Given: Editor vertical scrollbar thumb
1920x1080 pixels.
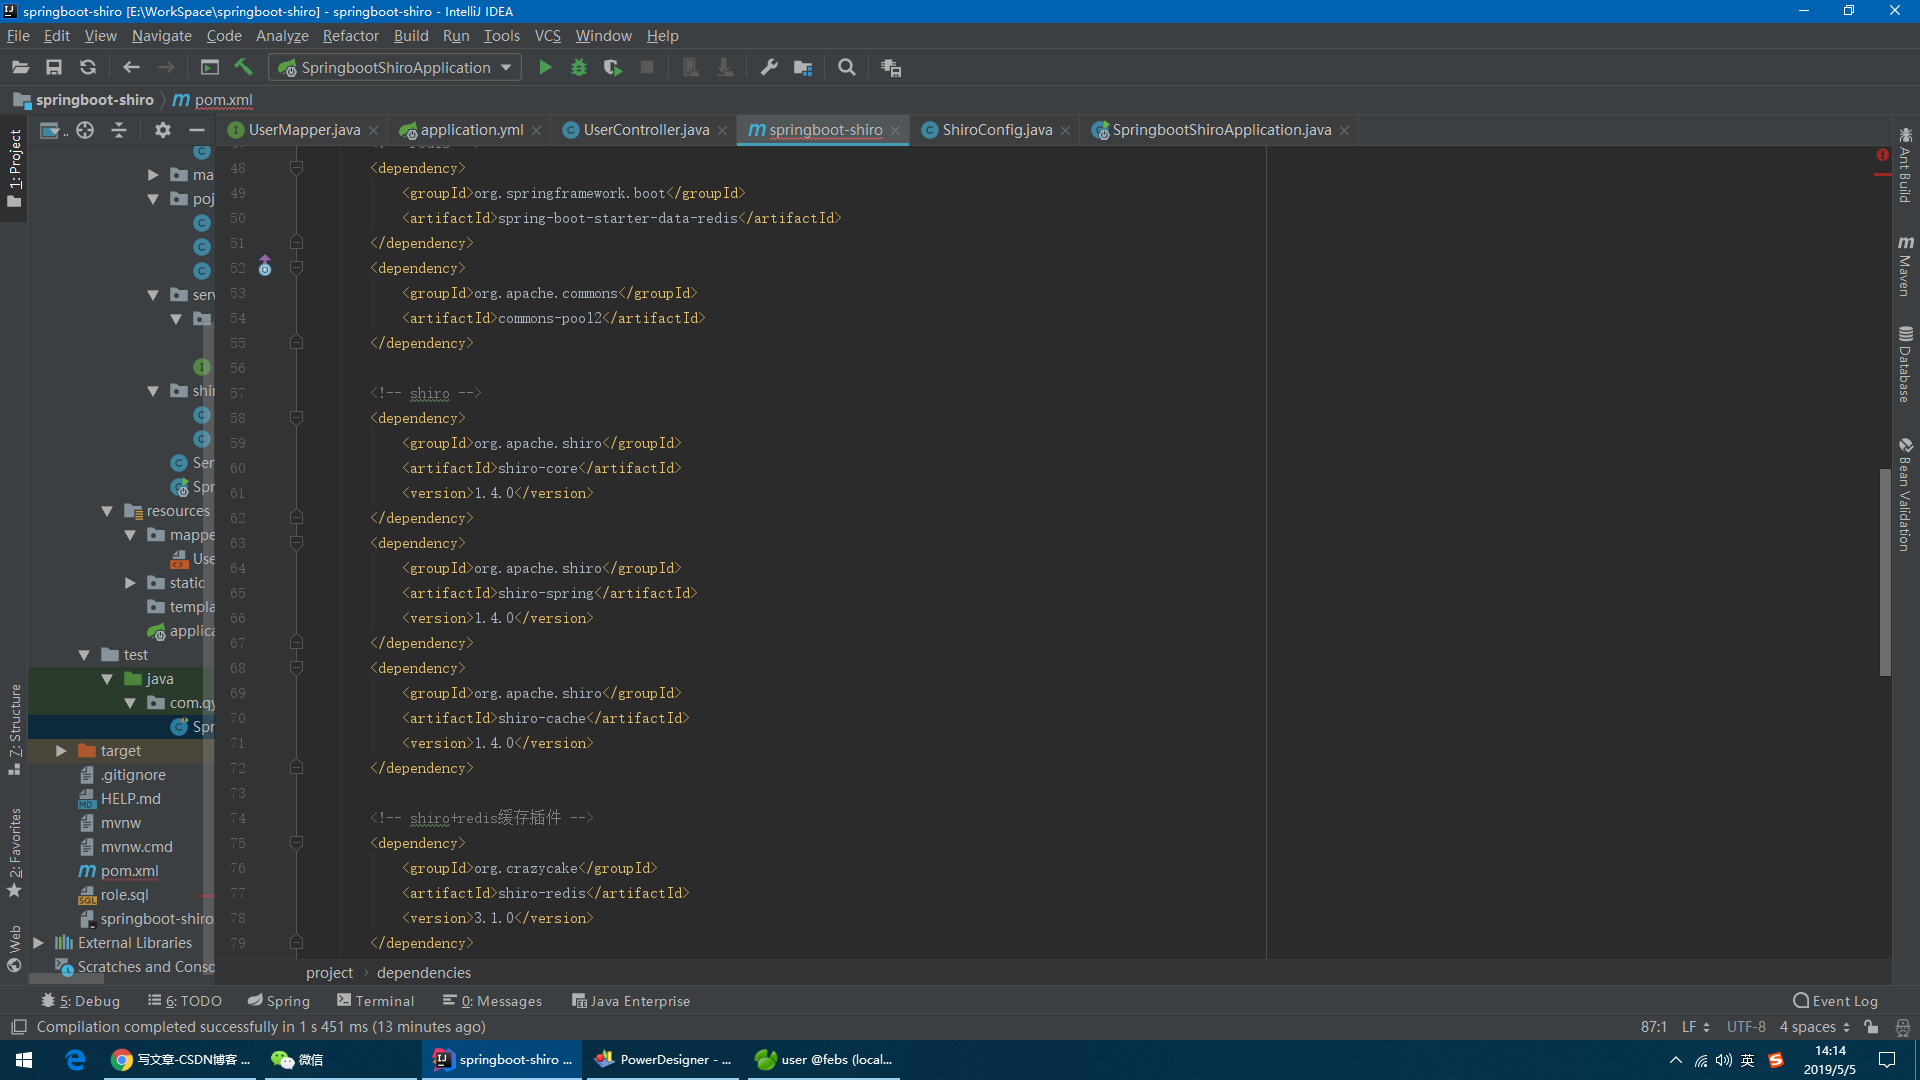Looking at the screenshot, I should [x=1885, y=572].
